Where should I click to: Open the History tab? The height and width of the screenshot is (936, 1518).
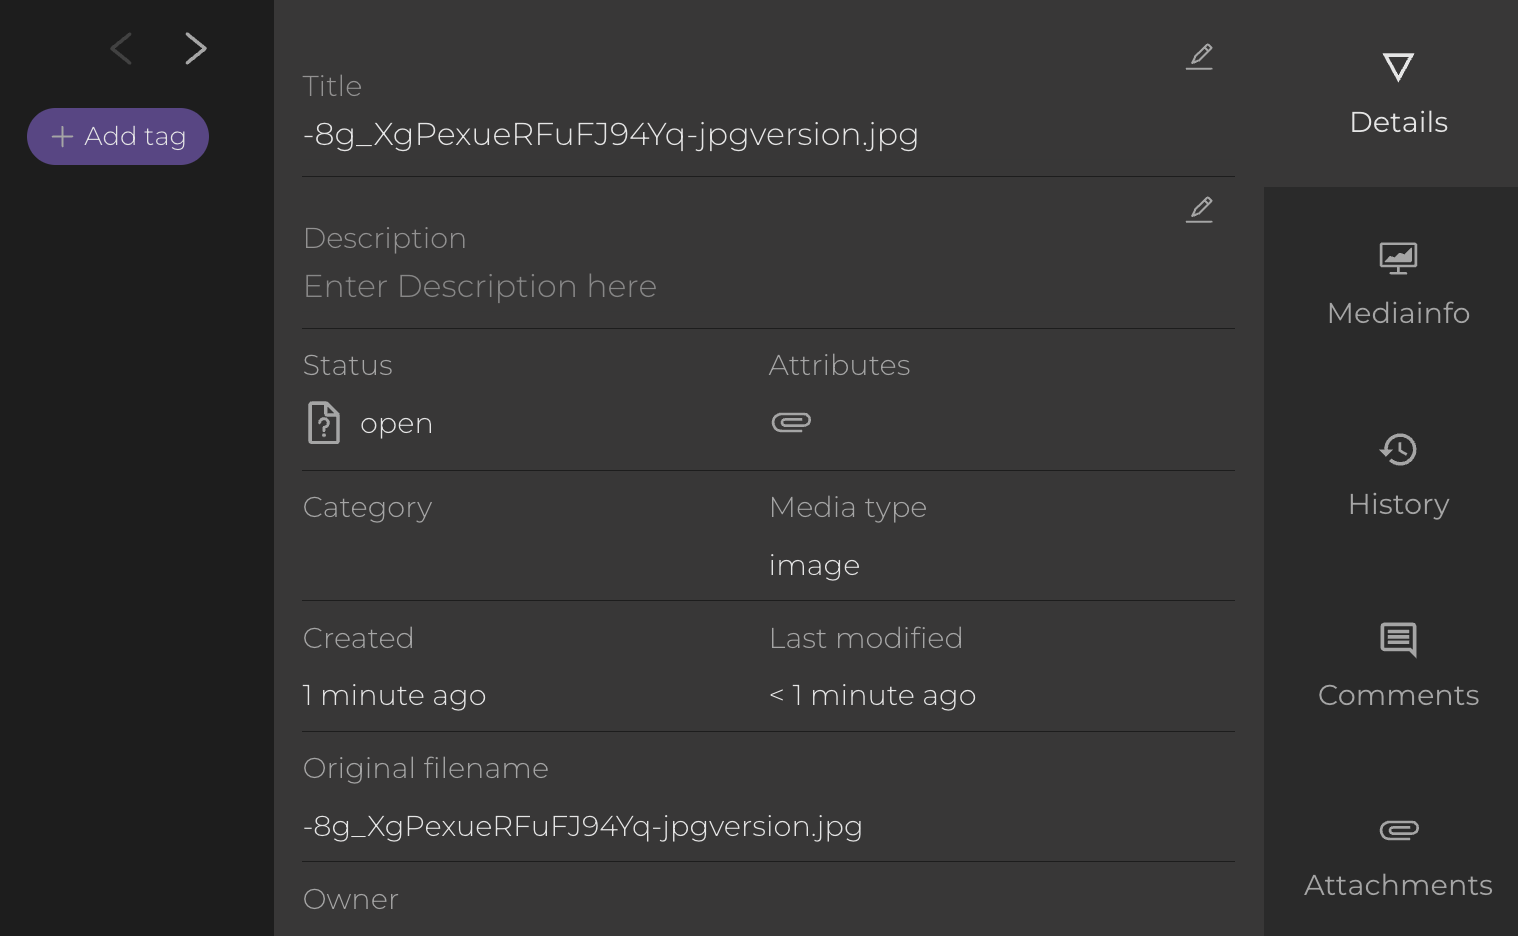1398,504
